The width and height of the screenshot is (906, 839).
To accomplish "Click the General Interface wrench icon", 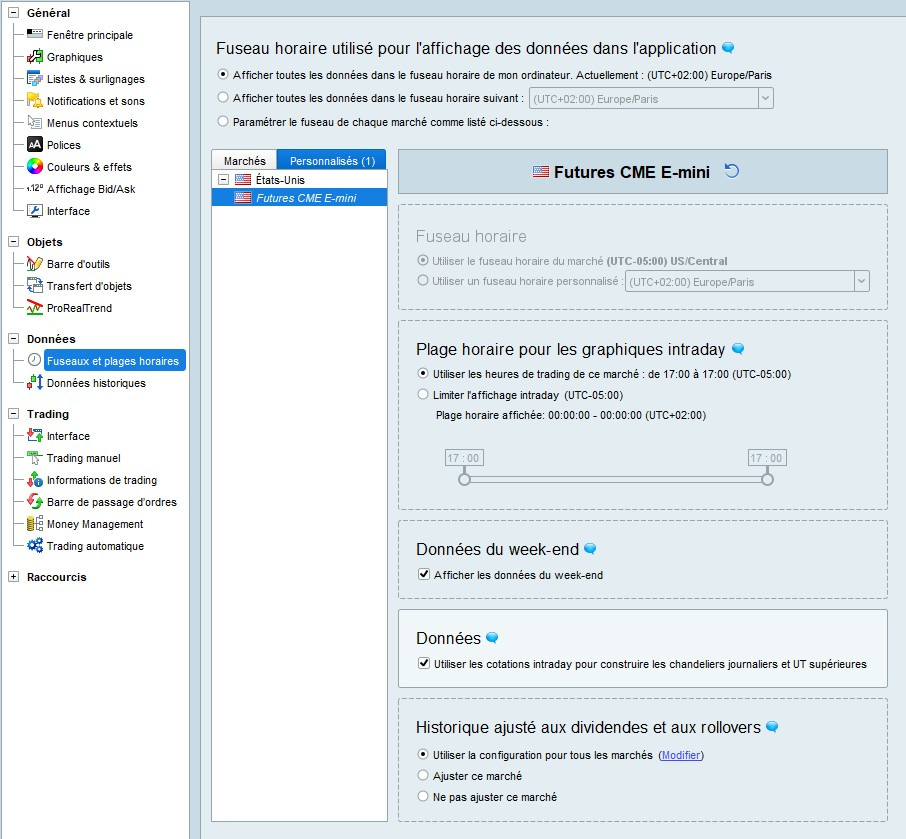I will tap(35, 210).
